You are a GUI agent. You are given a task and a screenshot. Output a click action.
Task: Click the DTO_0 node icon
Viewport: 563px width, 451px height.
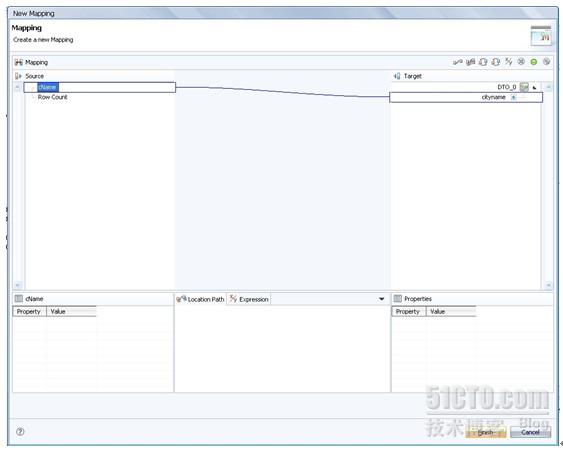524,87
